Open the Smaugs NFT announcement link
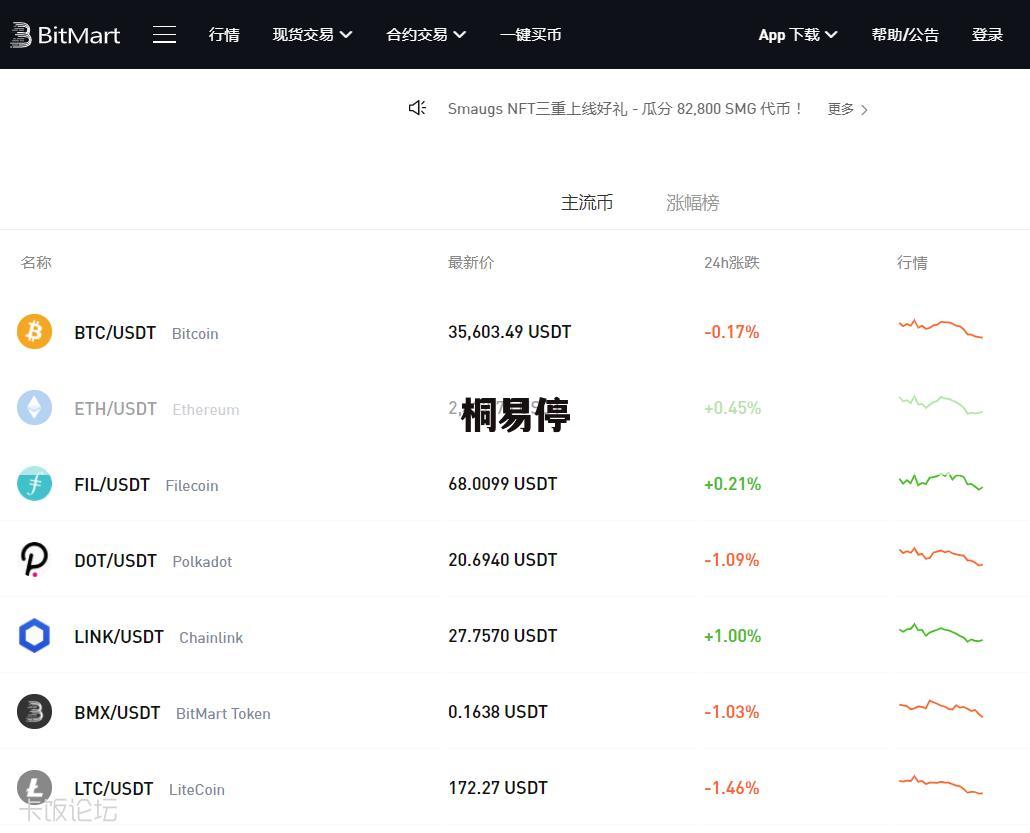The width and height of the screenshot is (1030, 833). click(x=625, y=108)
